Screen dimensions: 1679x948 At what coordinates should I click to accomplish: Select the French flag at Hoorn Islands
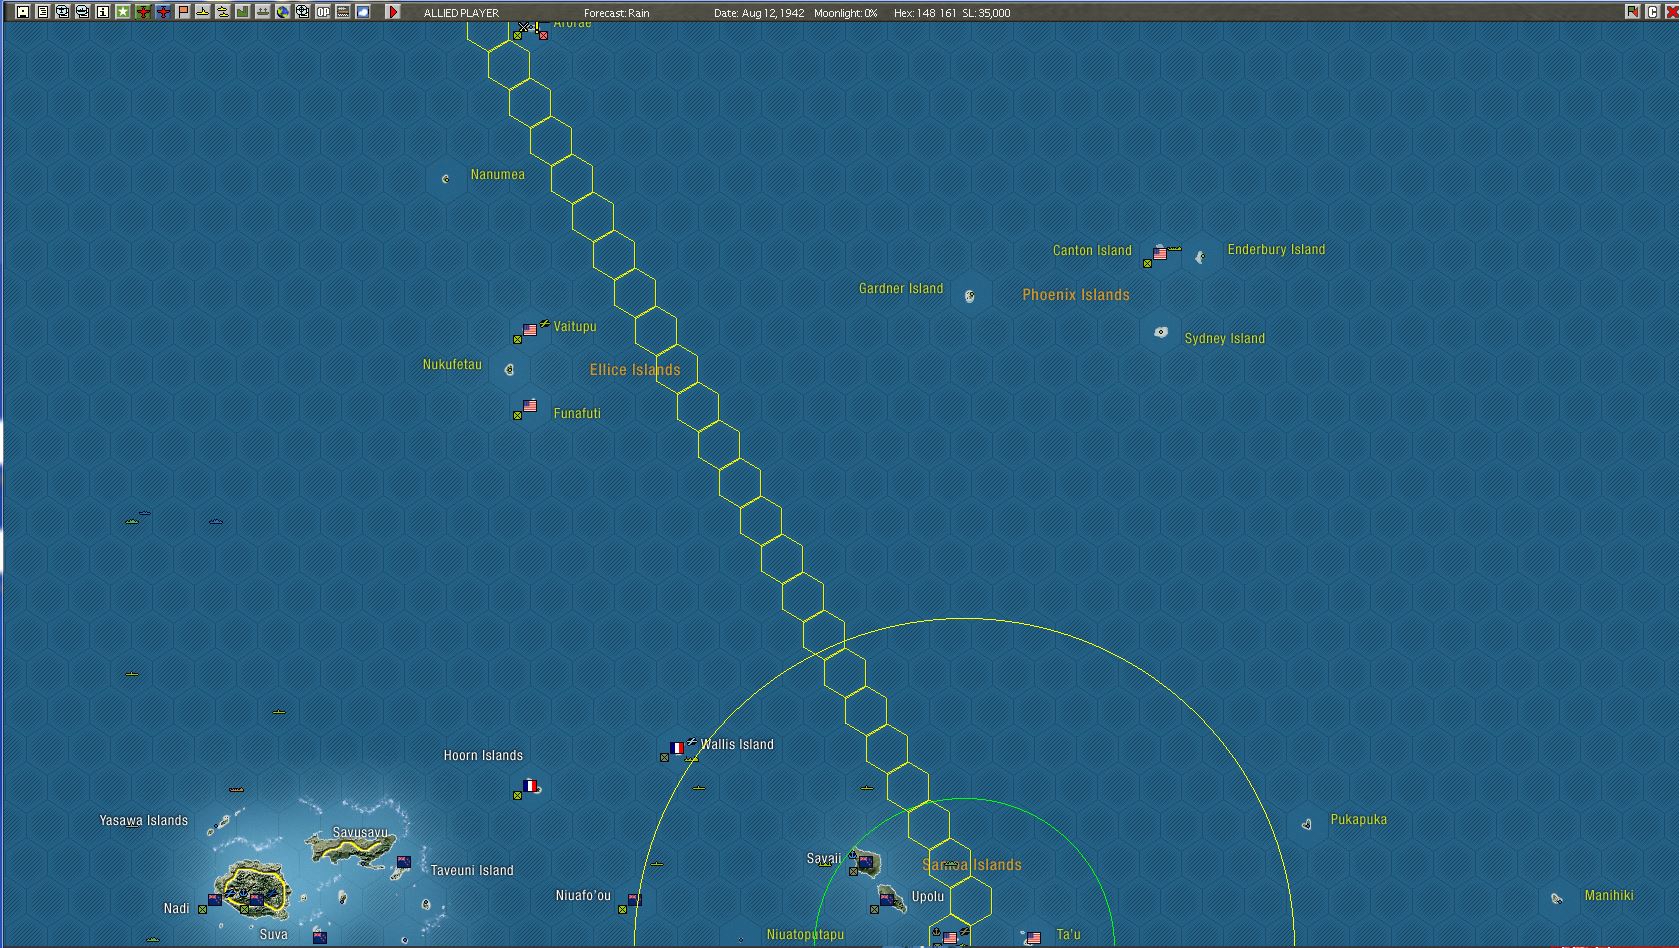[x=530, y=786]
